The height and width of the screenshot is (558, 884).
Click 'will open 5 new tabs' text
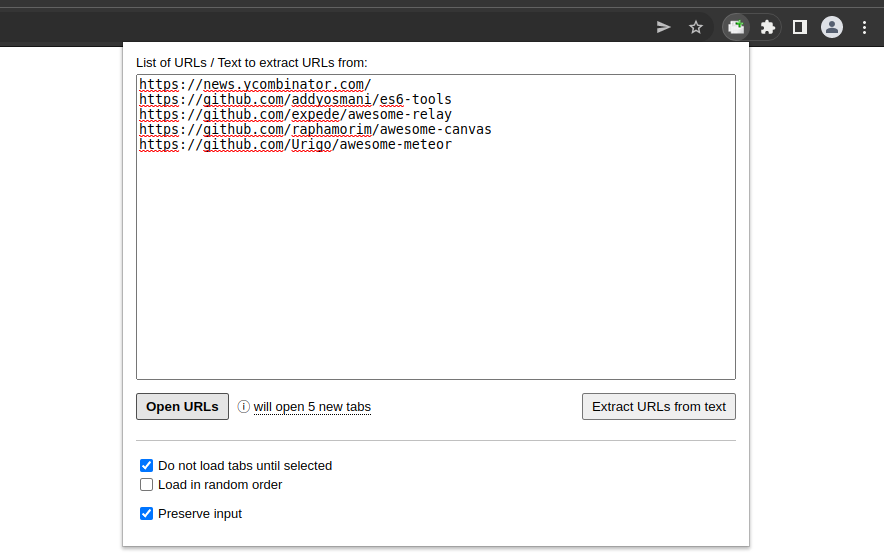click(x=312, y=407)
